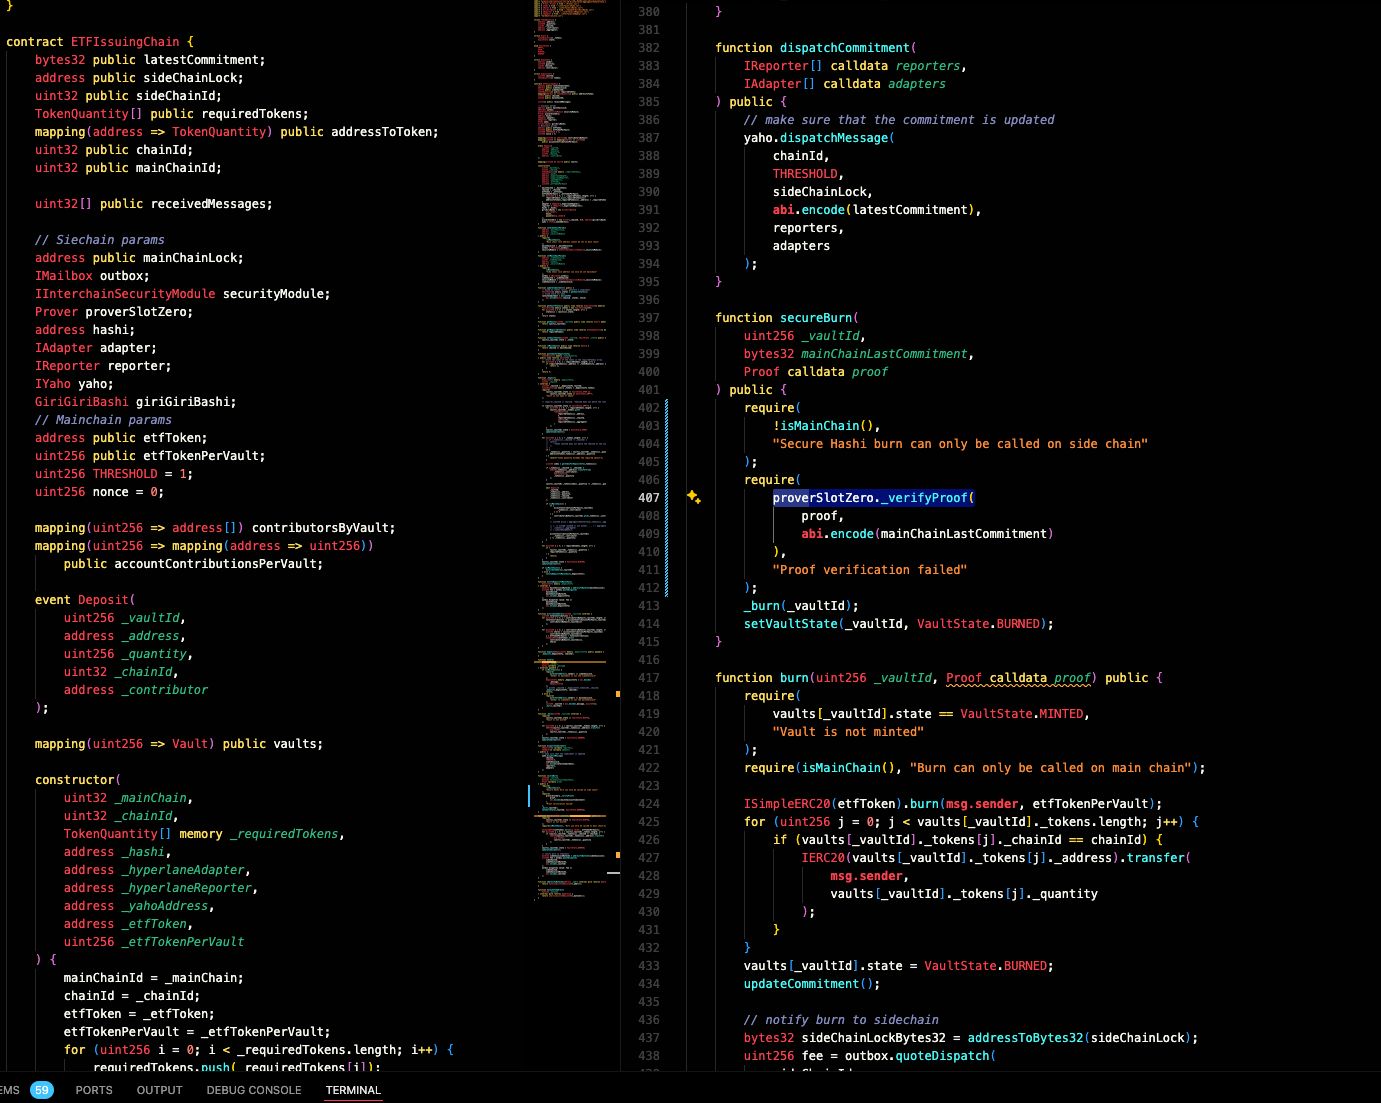Click the highlighted proverSlotZero._verifyProof( call
1381x1103 pixels.
click(x=873, y=498)
